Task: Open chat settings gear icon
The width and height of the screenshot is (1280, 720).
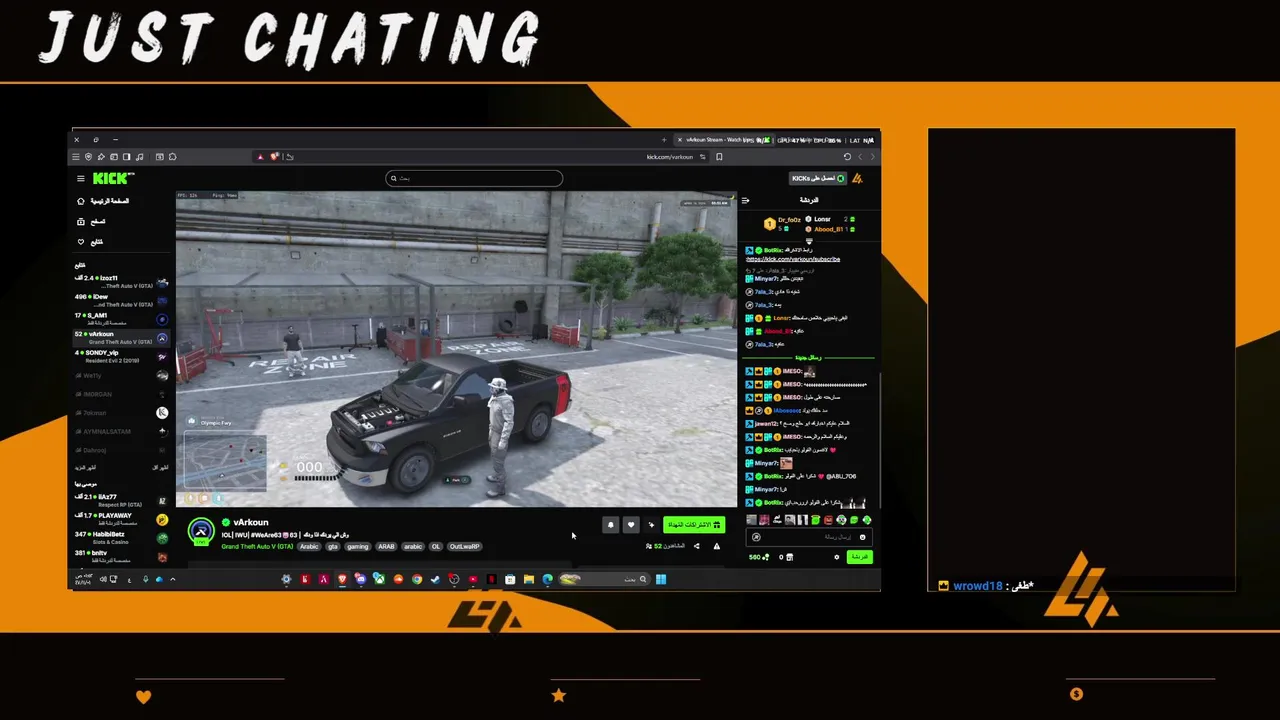Action: pyautogui.click(x=836, y=557)
